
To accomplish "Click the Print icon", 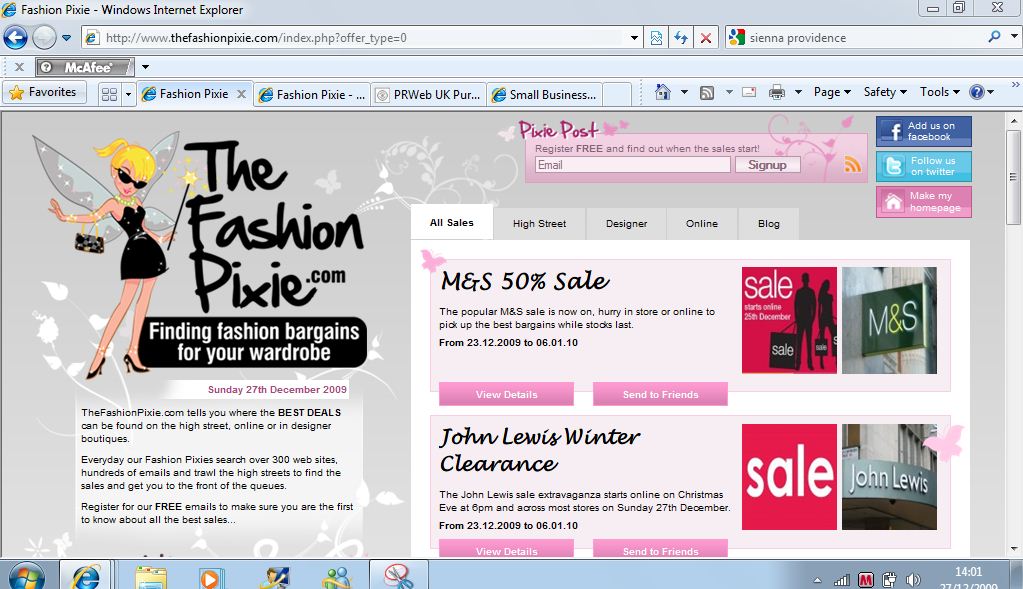I will pos(776,92).
